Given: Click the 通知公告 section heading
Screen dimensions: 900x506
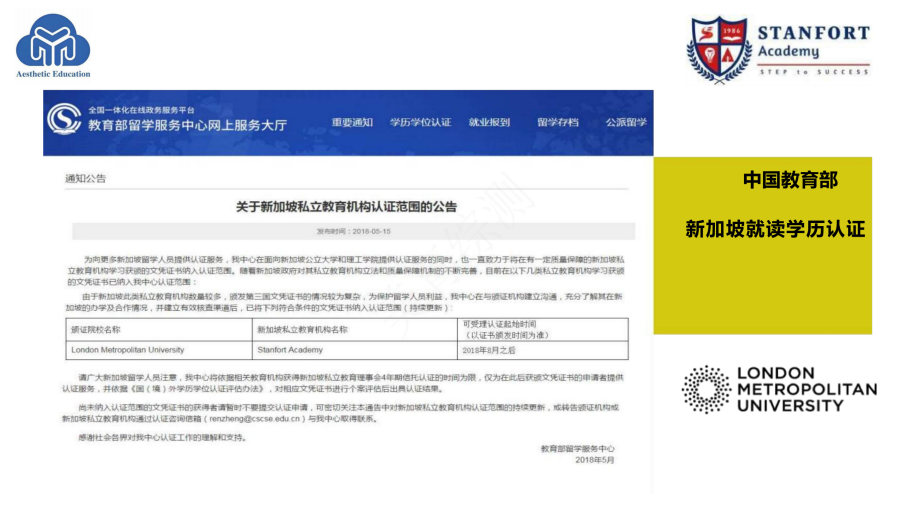Looking at the screenshot, I should pyautogui.click(x=86, y=178).
